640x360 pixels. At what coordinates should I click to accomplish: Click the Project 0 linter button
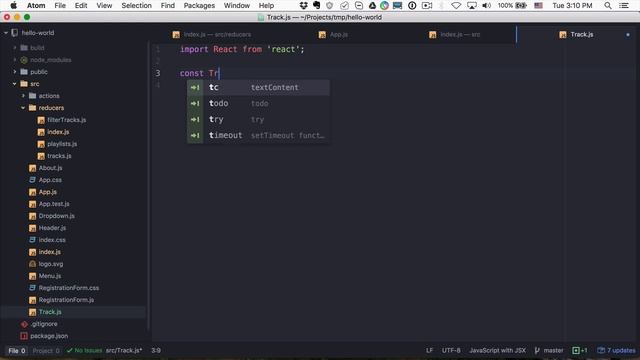46,351
